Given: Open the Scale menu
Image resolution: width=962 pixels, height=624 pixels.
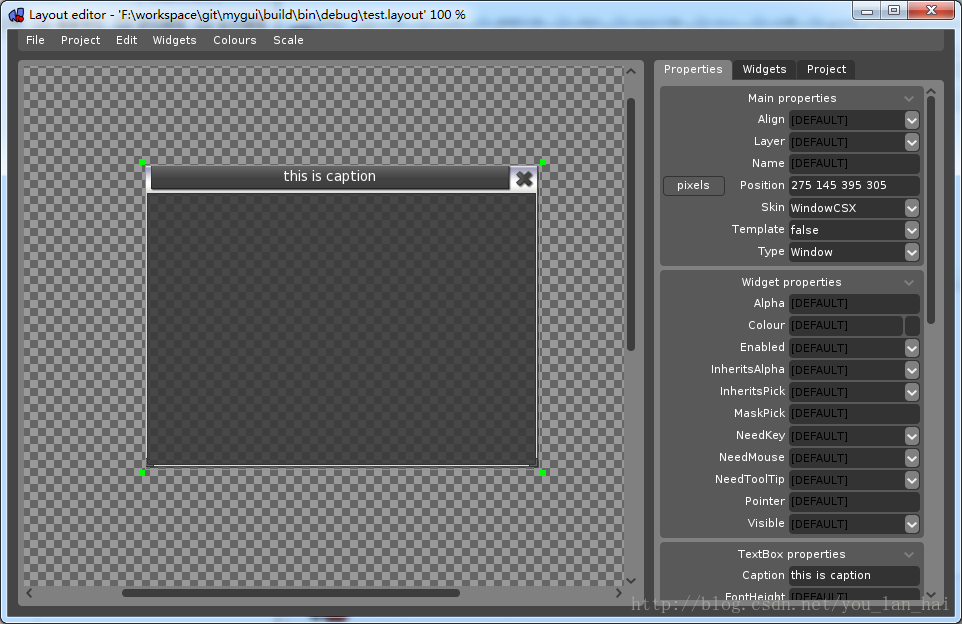Looking at the screenshot, I should click(x=288, y=40).
